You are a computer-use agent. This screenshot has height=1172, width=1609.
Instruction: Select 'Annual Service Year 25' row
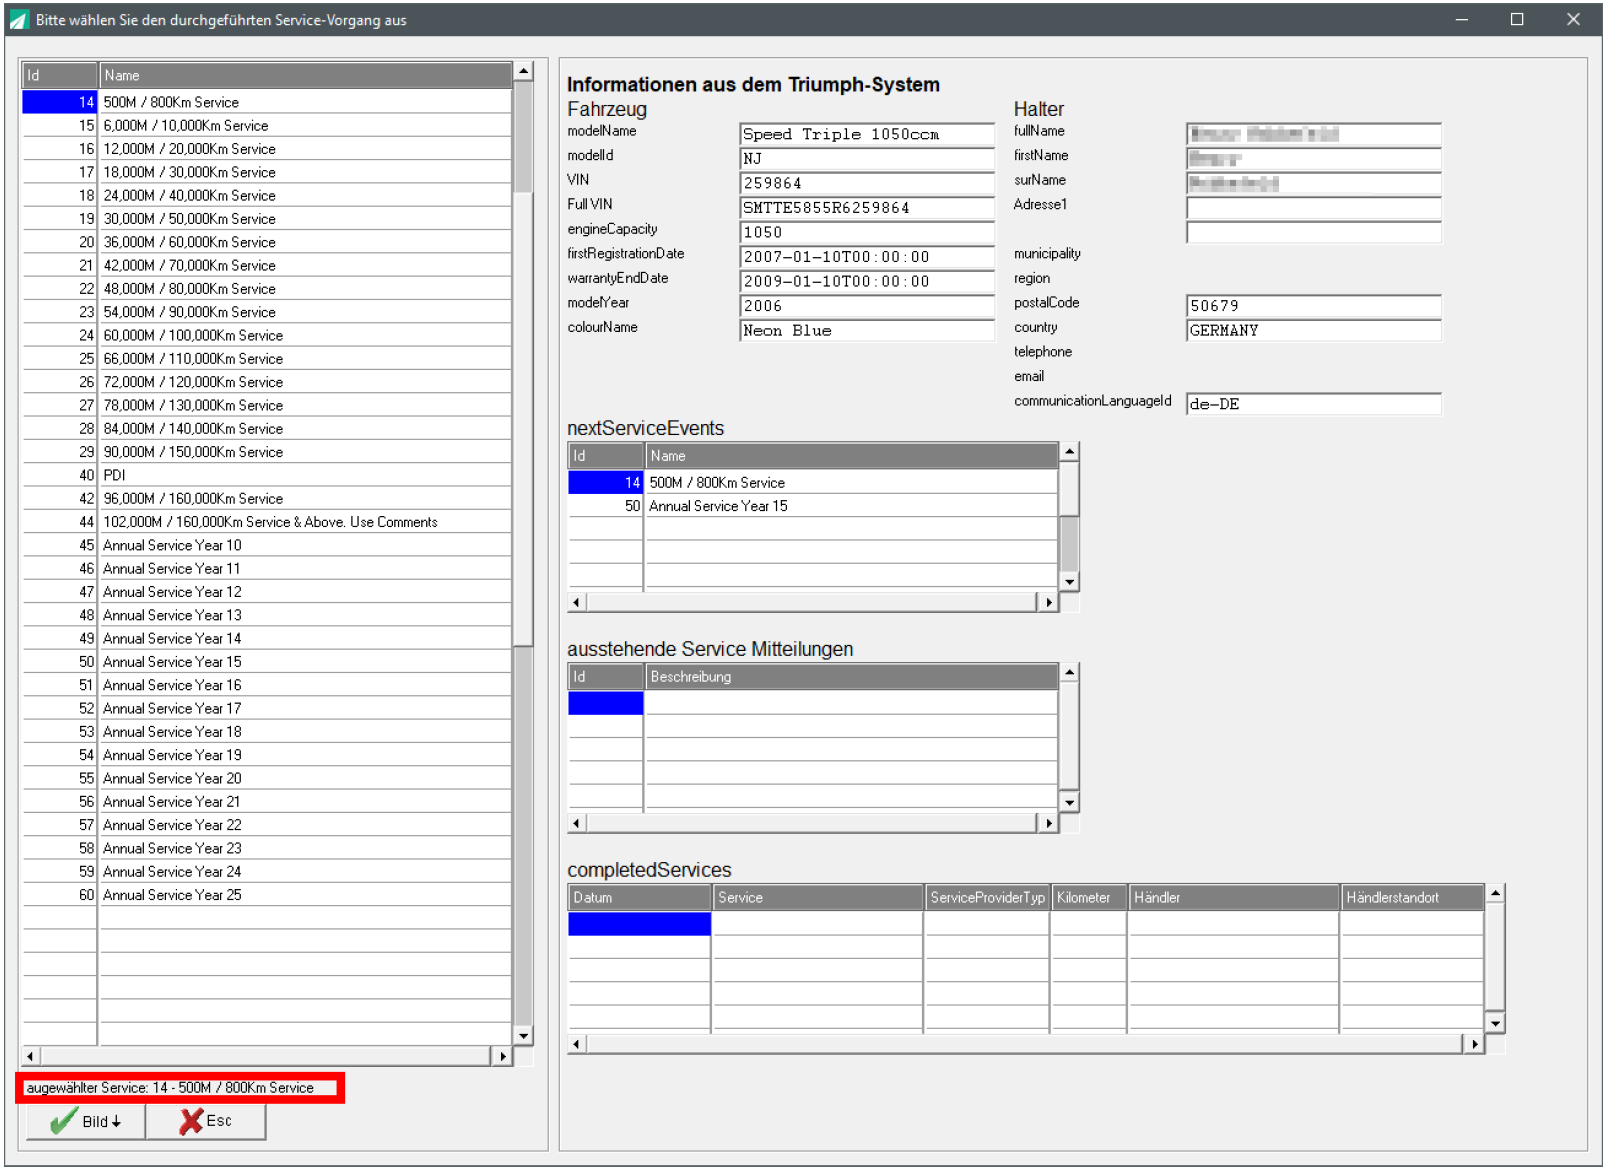(266, 895)
